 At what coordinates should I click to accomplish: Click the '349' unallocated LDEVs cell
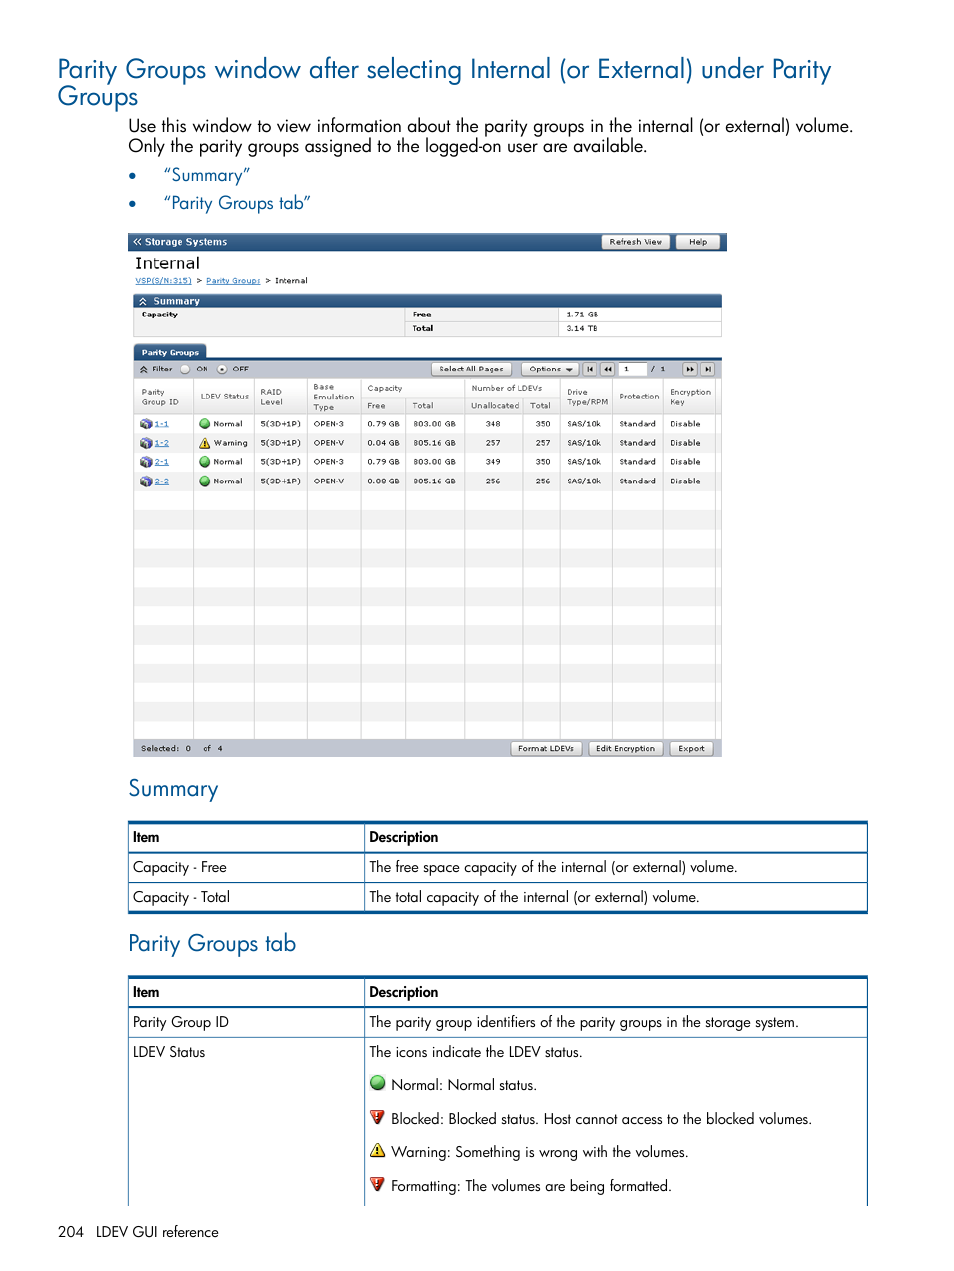pyautogui.click(x=493, y=462)
